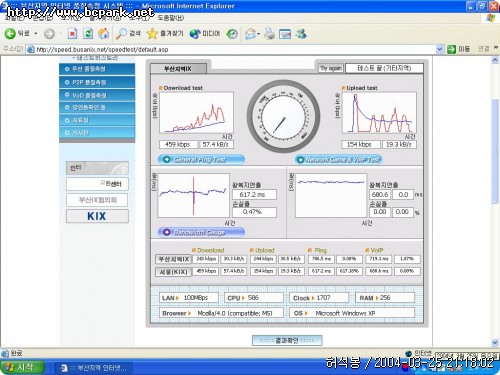
Task: Select the Clock 1707 info box
Action: (x=319, y=298)
